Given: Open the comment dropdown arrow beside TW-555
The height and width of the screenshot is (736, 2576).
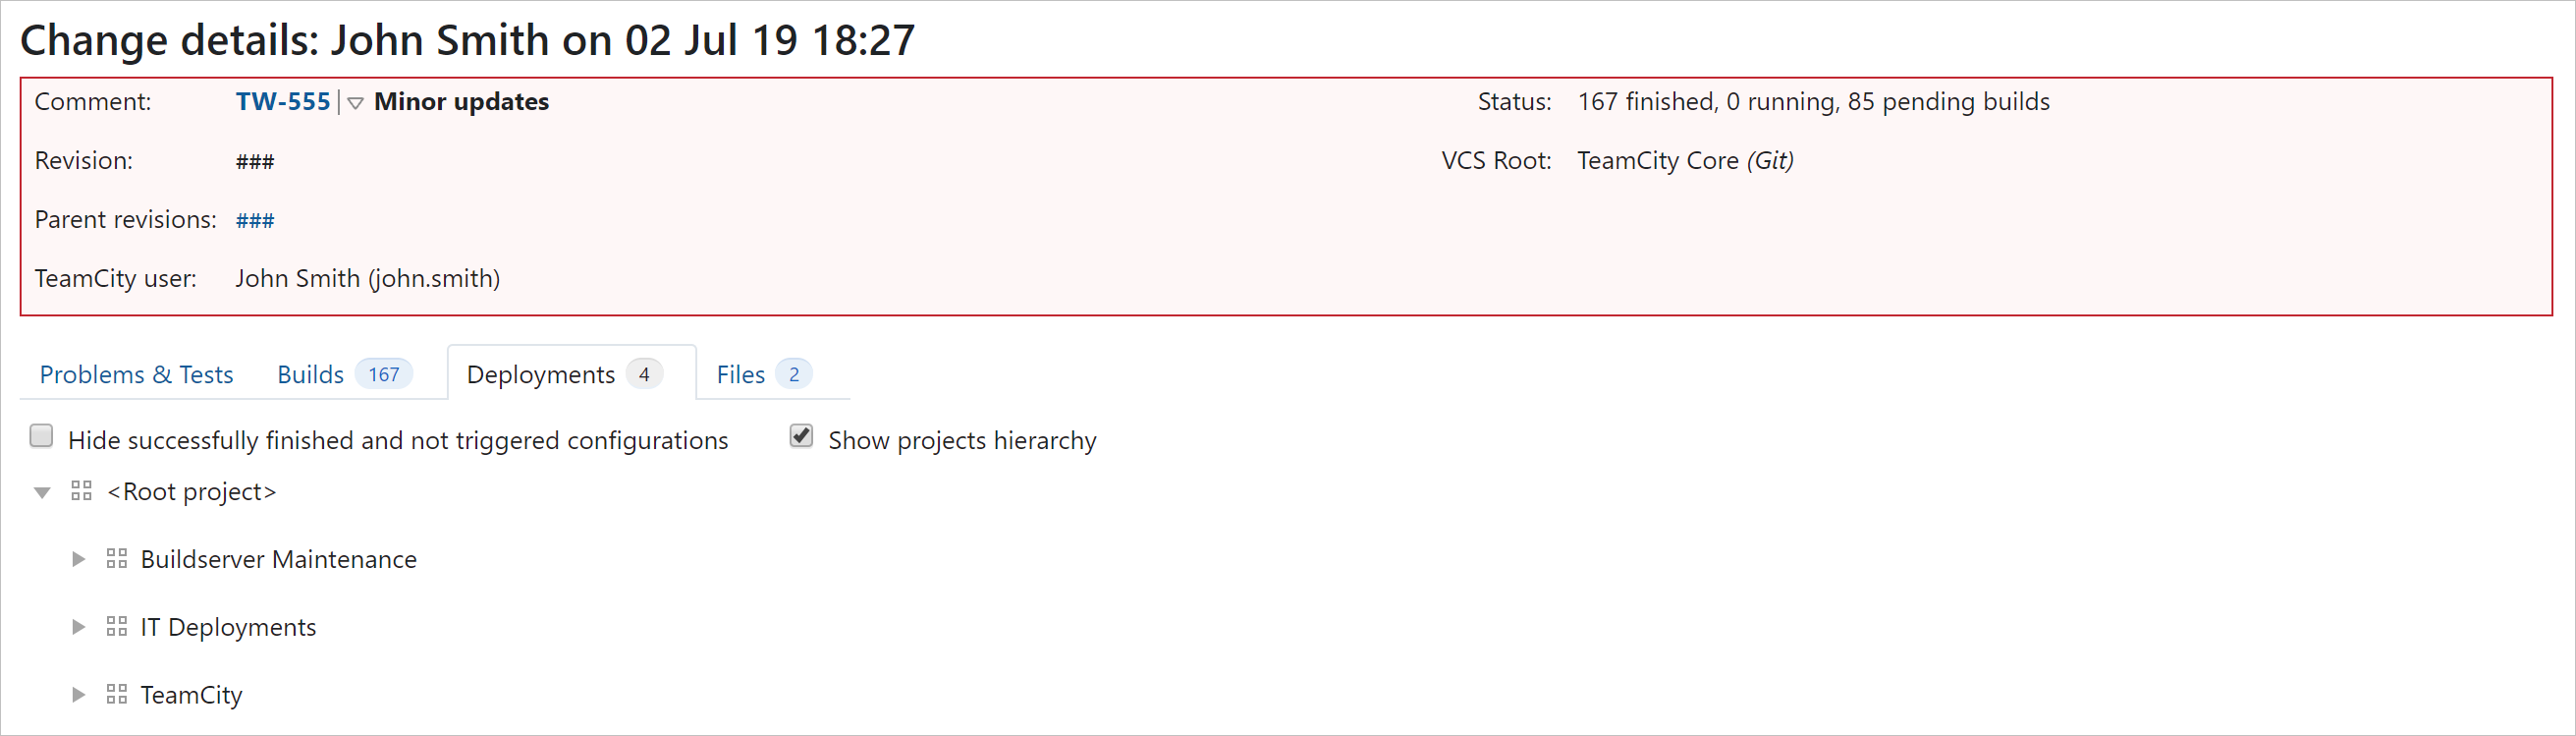Looking at the screenshot, I should coord(355,103).
